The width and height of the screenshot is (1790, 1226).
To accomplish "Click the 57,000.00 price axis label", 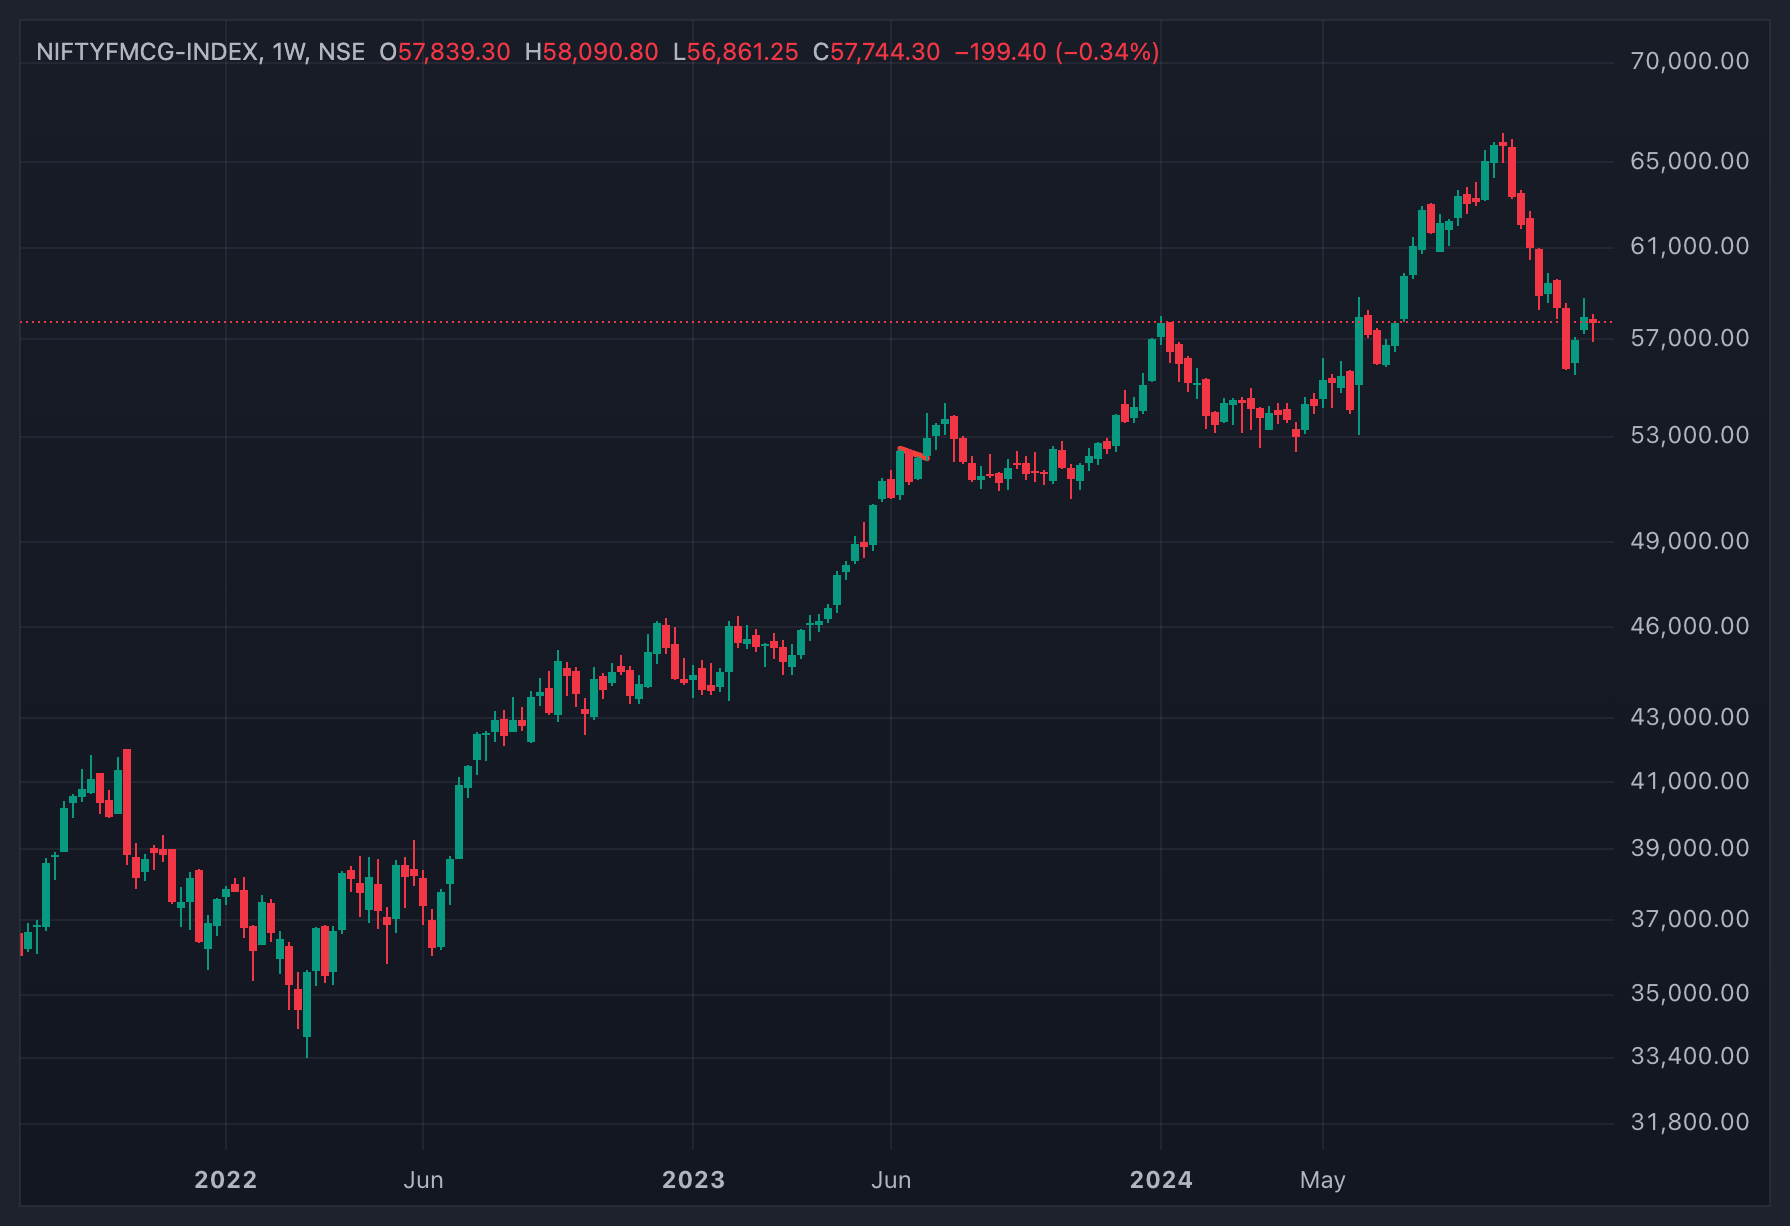I will [x=1690, y=338].
